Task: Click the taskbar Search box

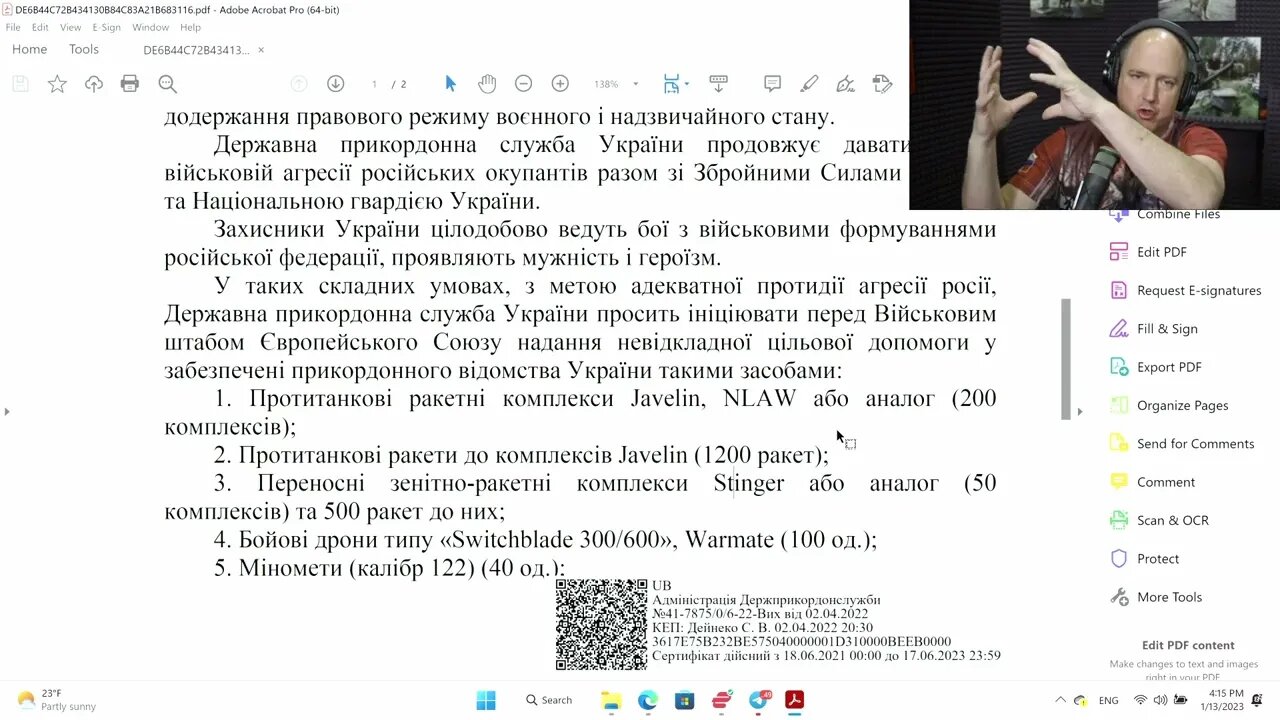Action: 550,700
